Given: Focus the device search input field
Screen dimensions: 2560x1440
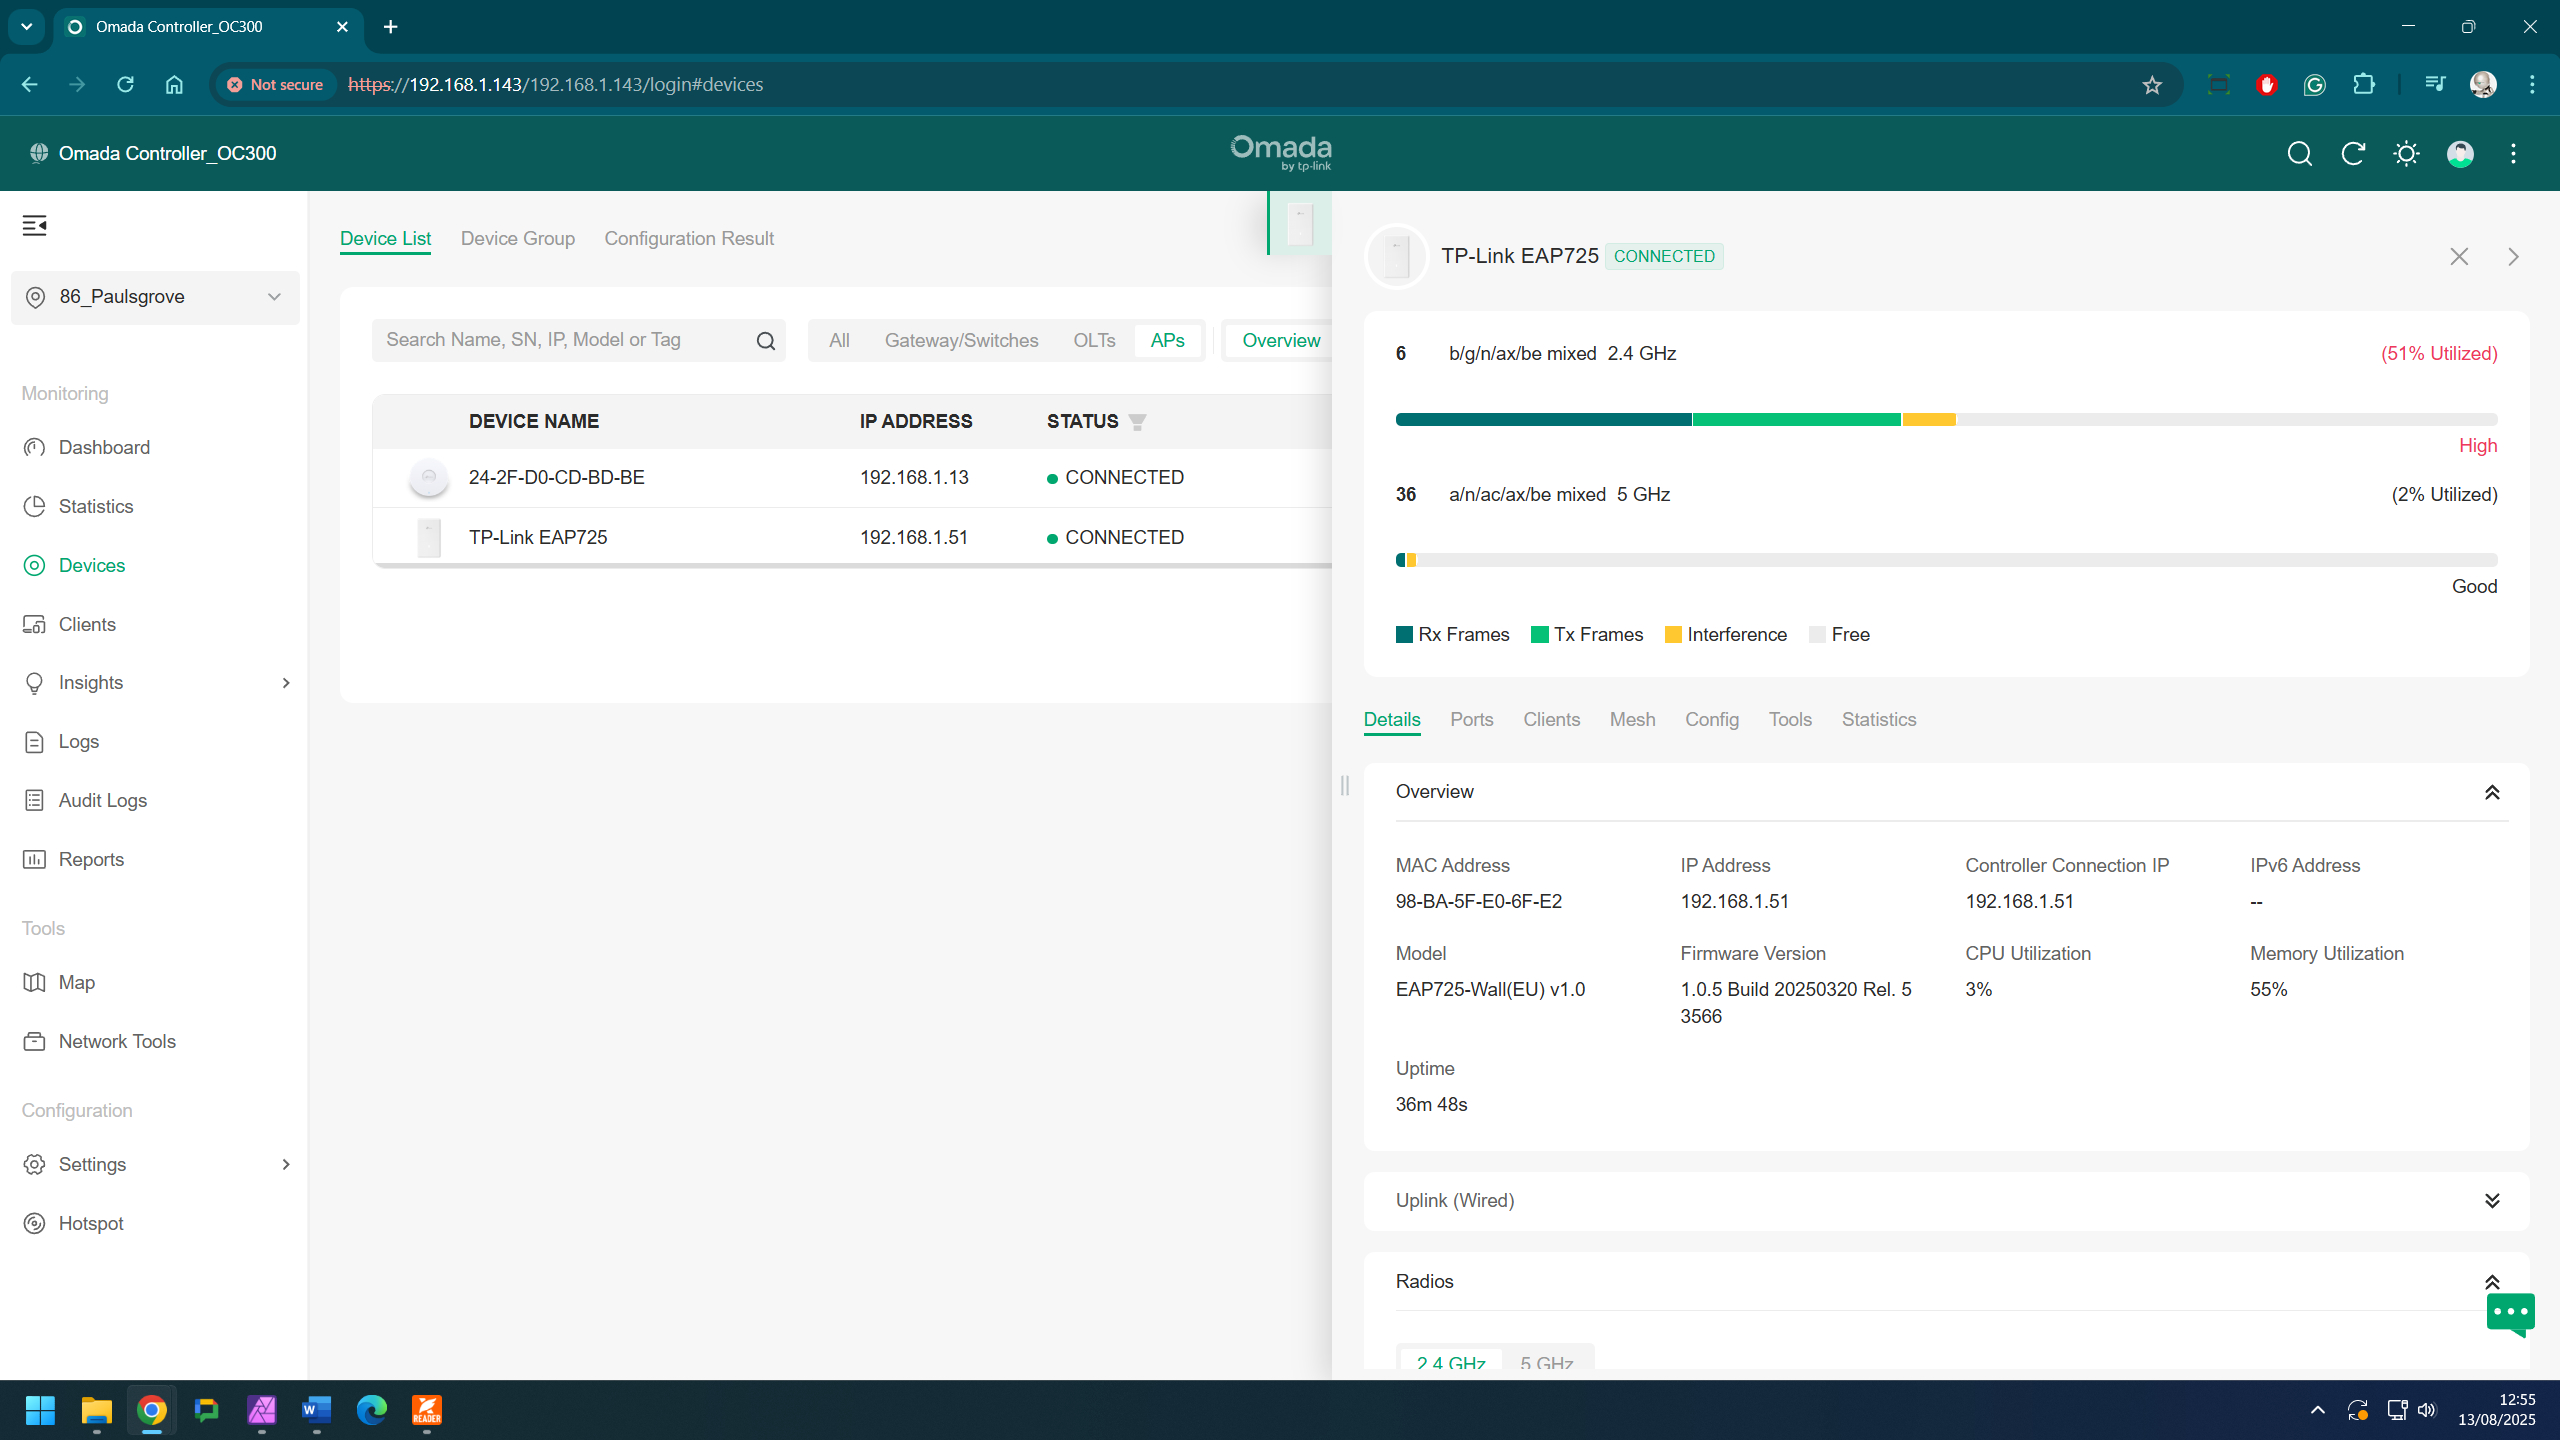Looking at the screenshot, I should click(565, 341).
